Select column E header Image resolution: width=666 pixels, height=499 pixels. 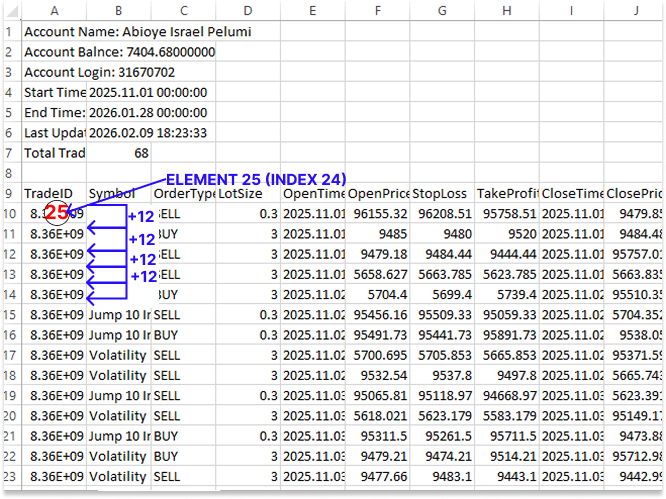coord(313,11)
